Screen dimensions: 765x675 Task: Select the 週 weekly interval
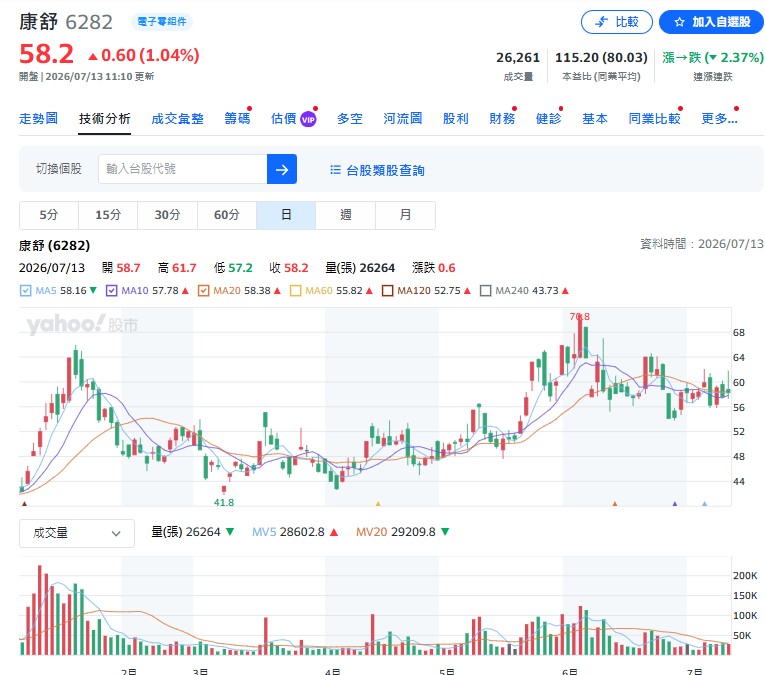346,215
